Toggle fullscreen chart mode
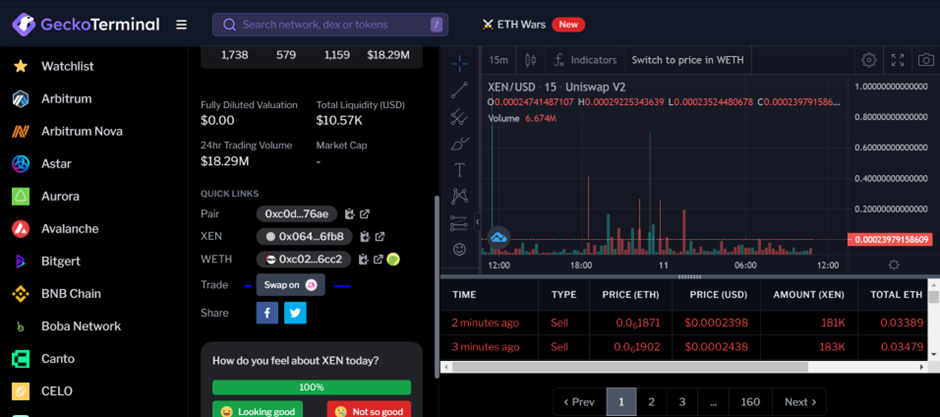Screen dimensions: 940x417 tap(897, 60)
